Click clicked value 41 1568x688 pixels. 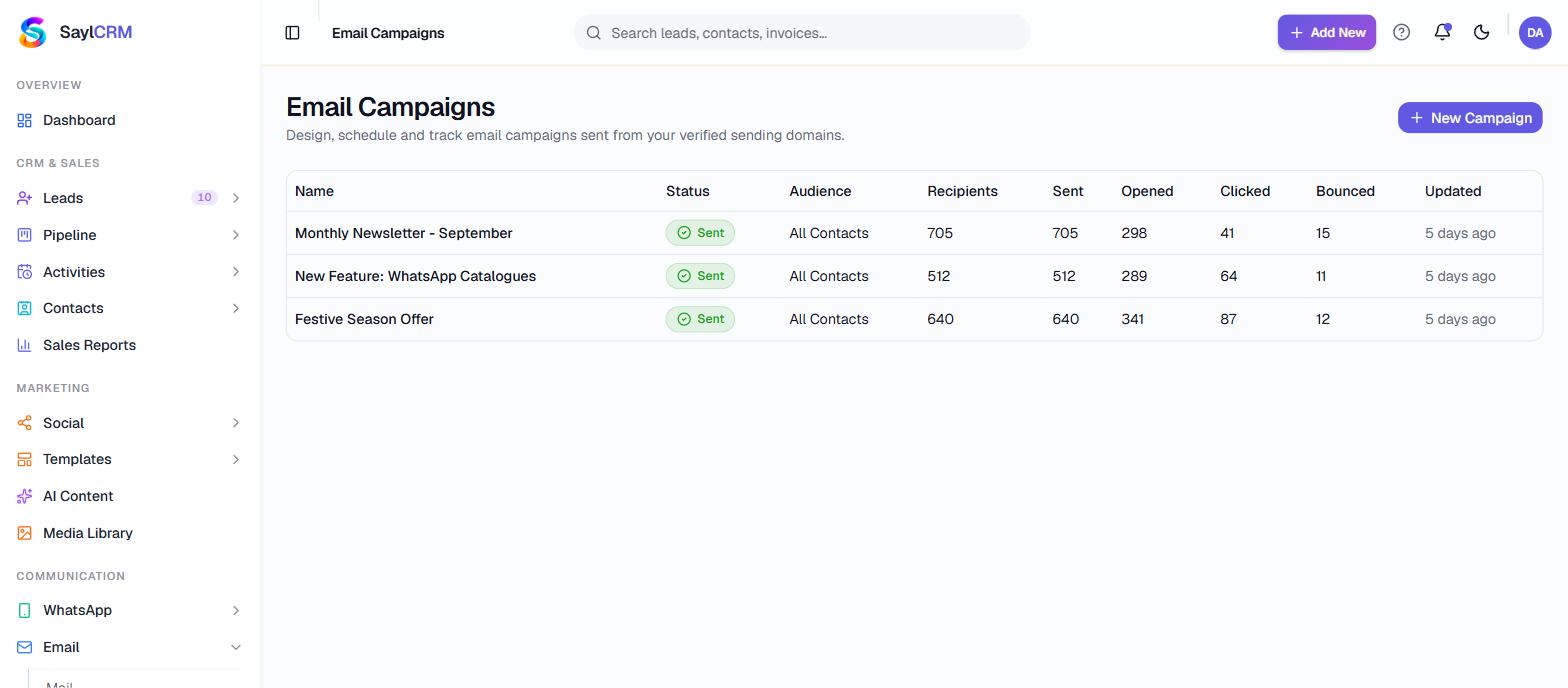(x=1227, y=233)
